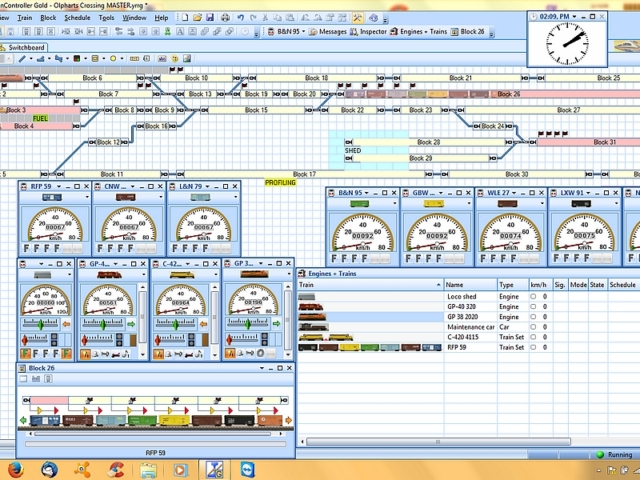
Task: Adjust green speed slider in GP-4 window
Action: coord(103,324)
